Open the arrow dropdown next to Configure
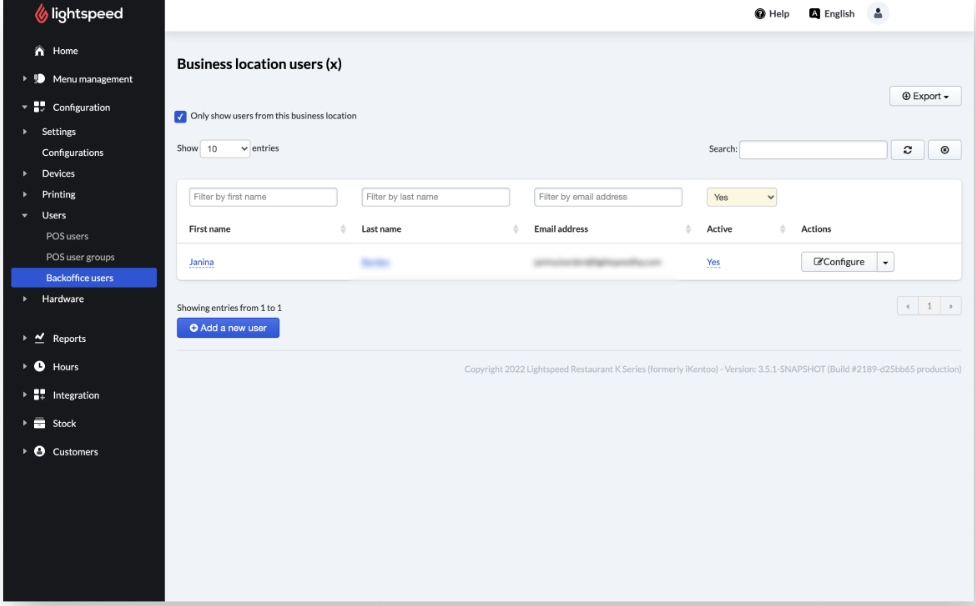Image resolution: width=976 pixels, height=606 pixels. coord(886,263)
